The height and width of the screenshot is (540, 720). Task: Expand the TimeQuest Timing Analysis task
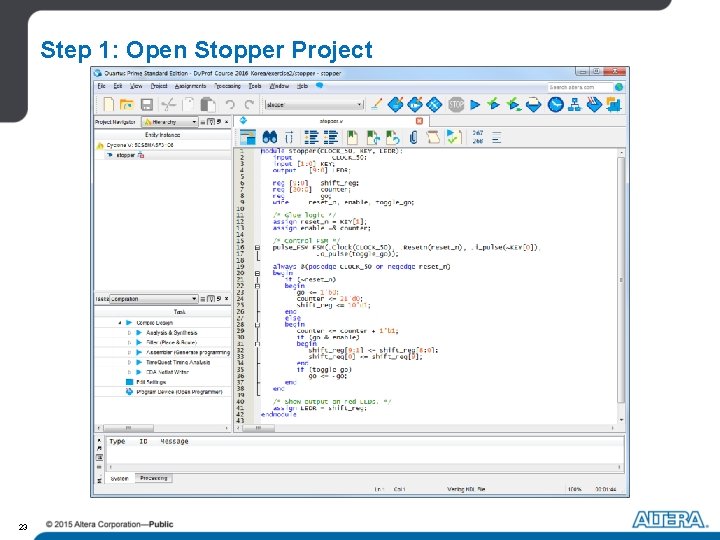(x=129, y=362)
